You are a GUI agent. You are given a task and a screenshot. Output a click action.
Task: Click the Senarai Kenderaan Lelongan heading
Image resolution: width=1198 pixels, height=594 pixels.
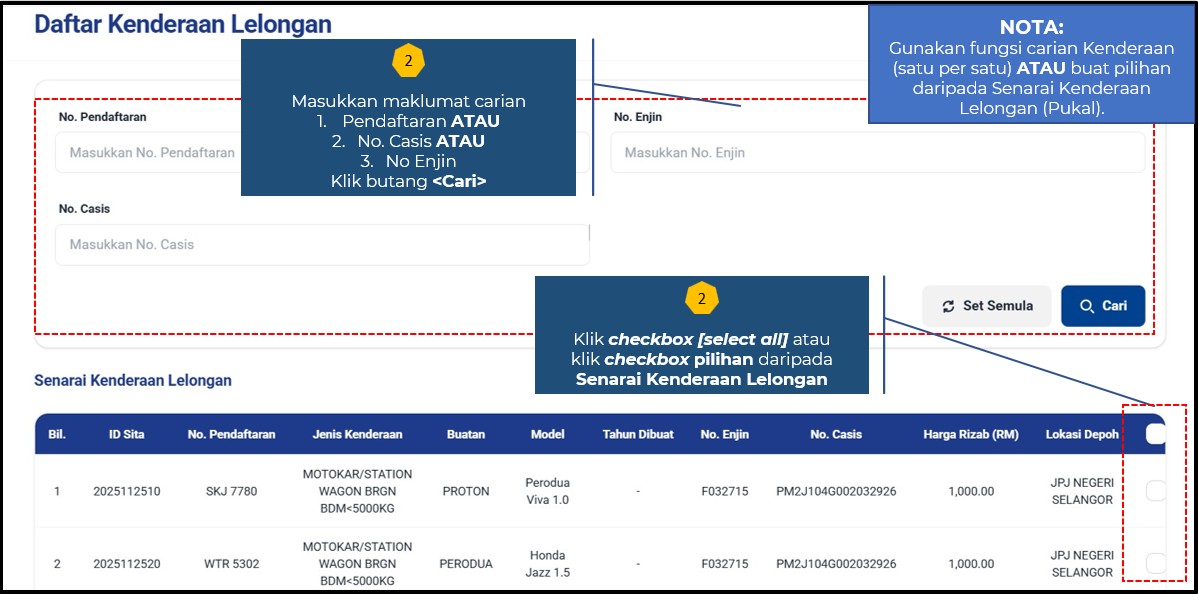(133, 381)
